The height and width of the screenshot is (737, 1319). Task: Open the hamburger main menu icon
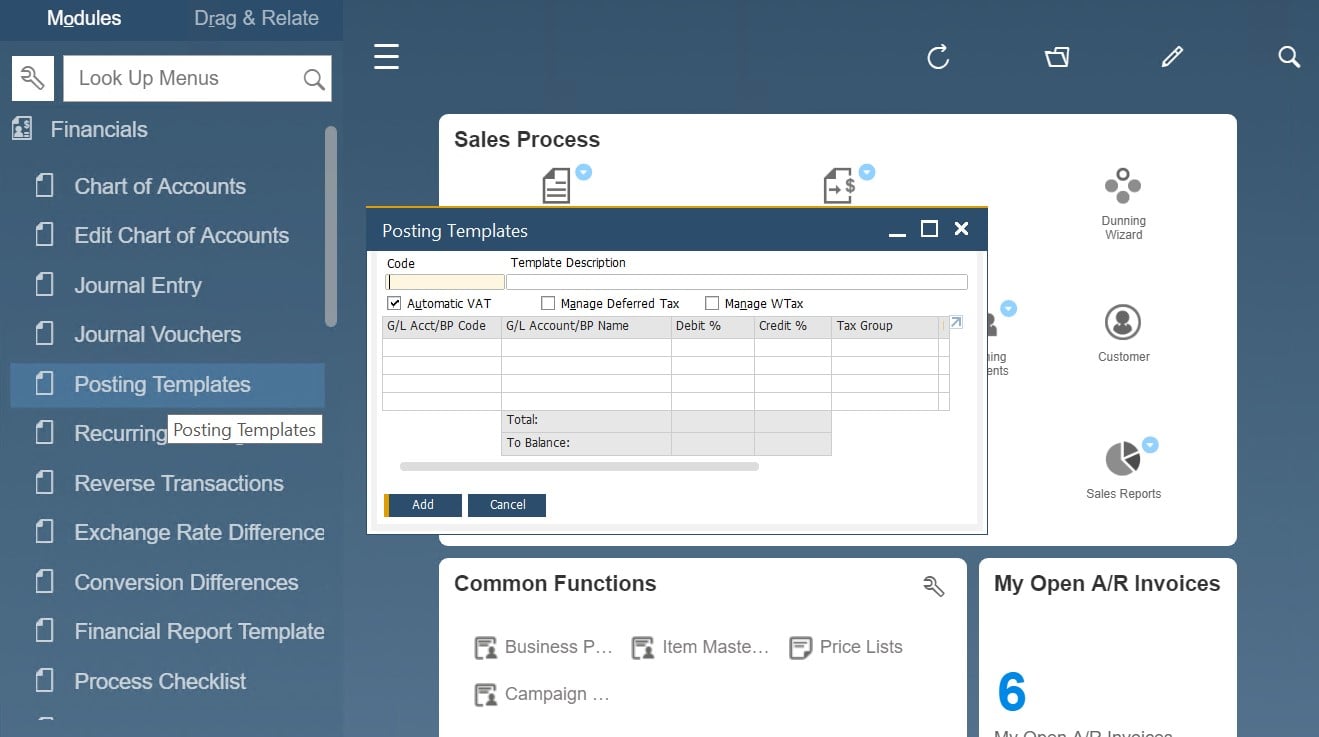(386, 57)
